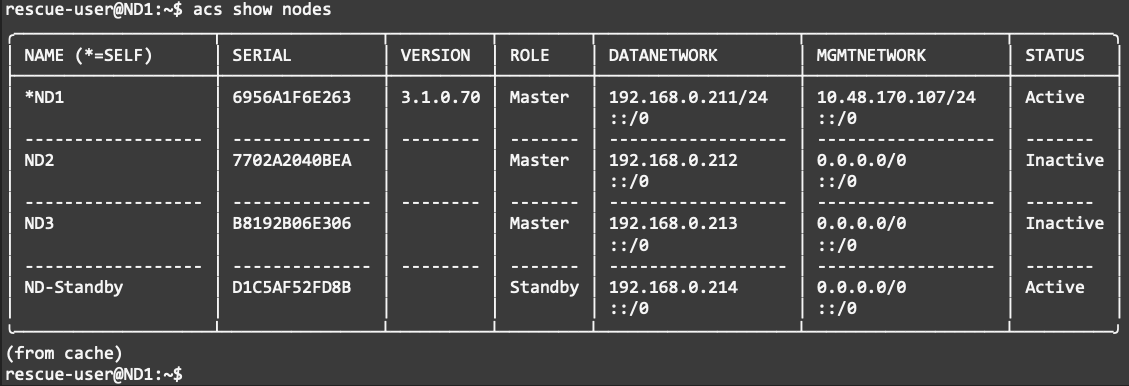Screen dimensions: 1129x386
Task: Select the NAME (*=SELF) column header
Action: pos(89,55)
